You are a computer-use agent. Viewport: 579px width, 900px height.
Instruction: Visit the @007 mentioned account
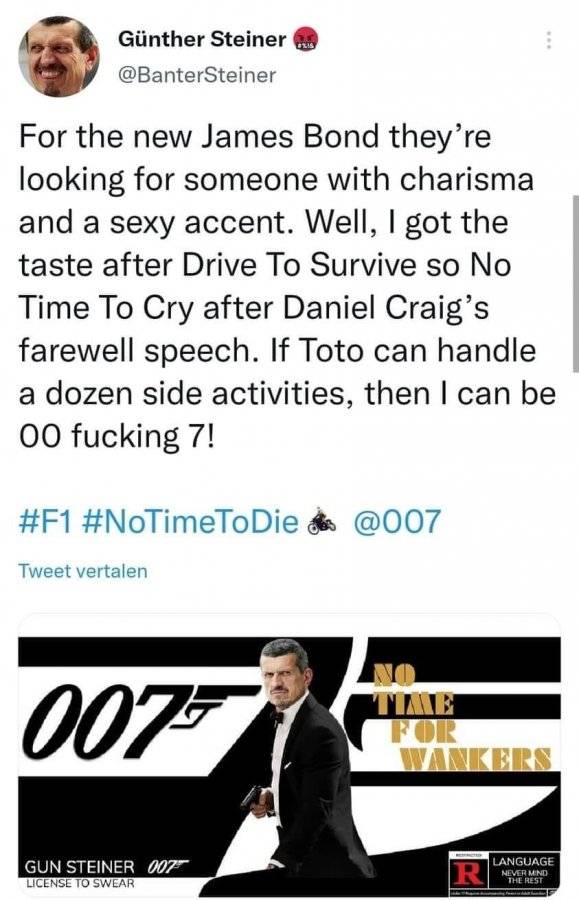pos(397,522)
